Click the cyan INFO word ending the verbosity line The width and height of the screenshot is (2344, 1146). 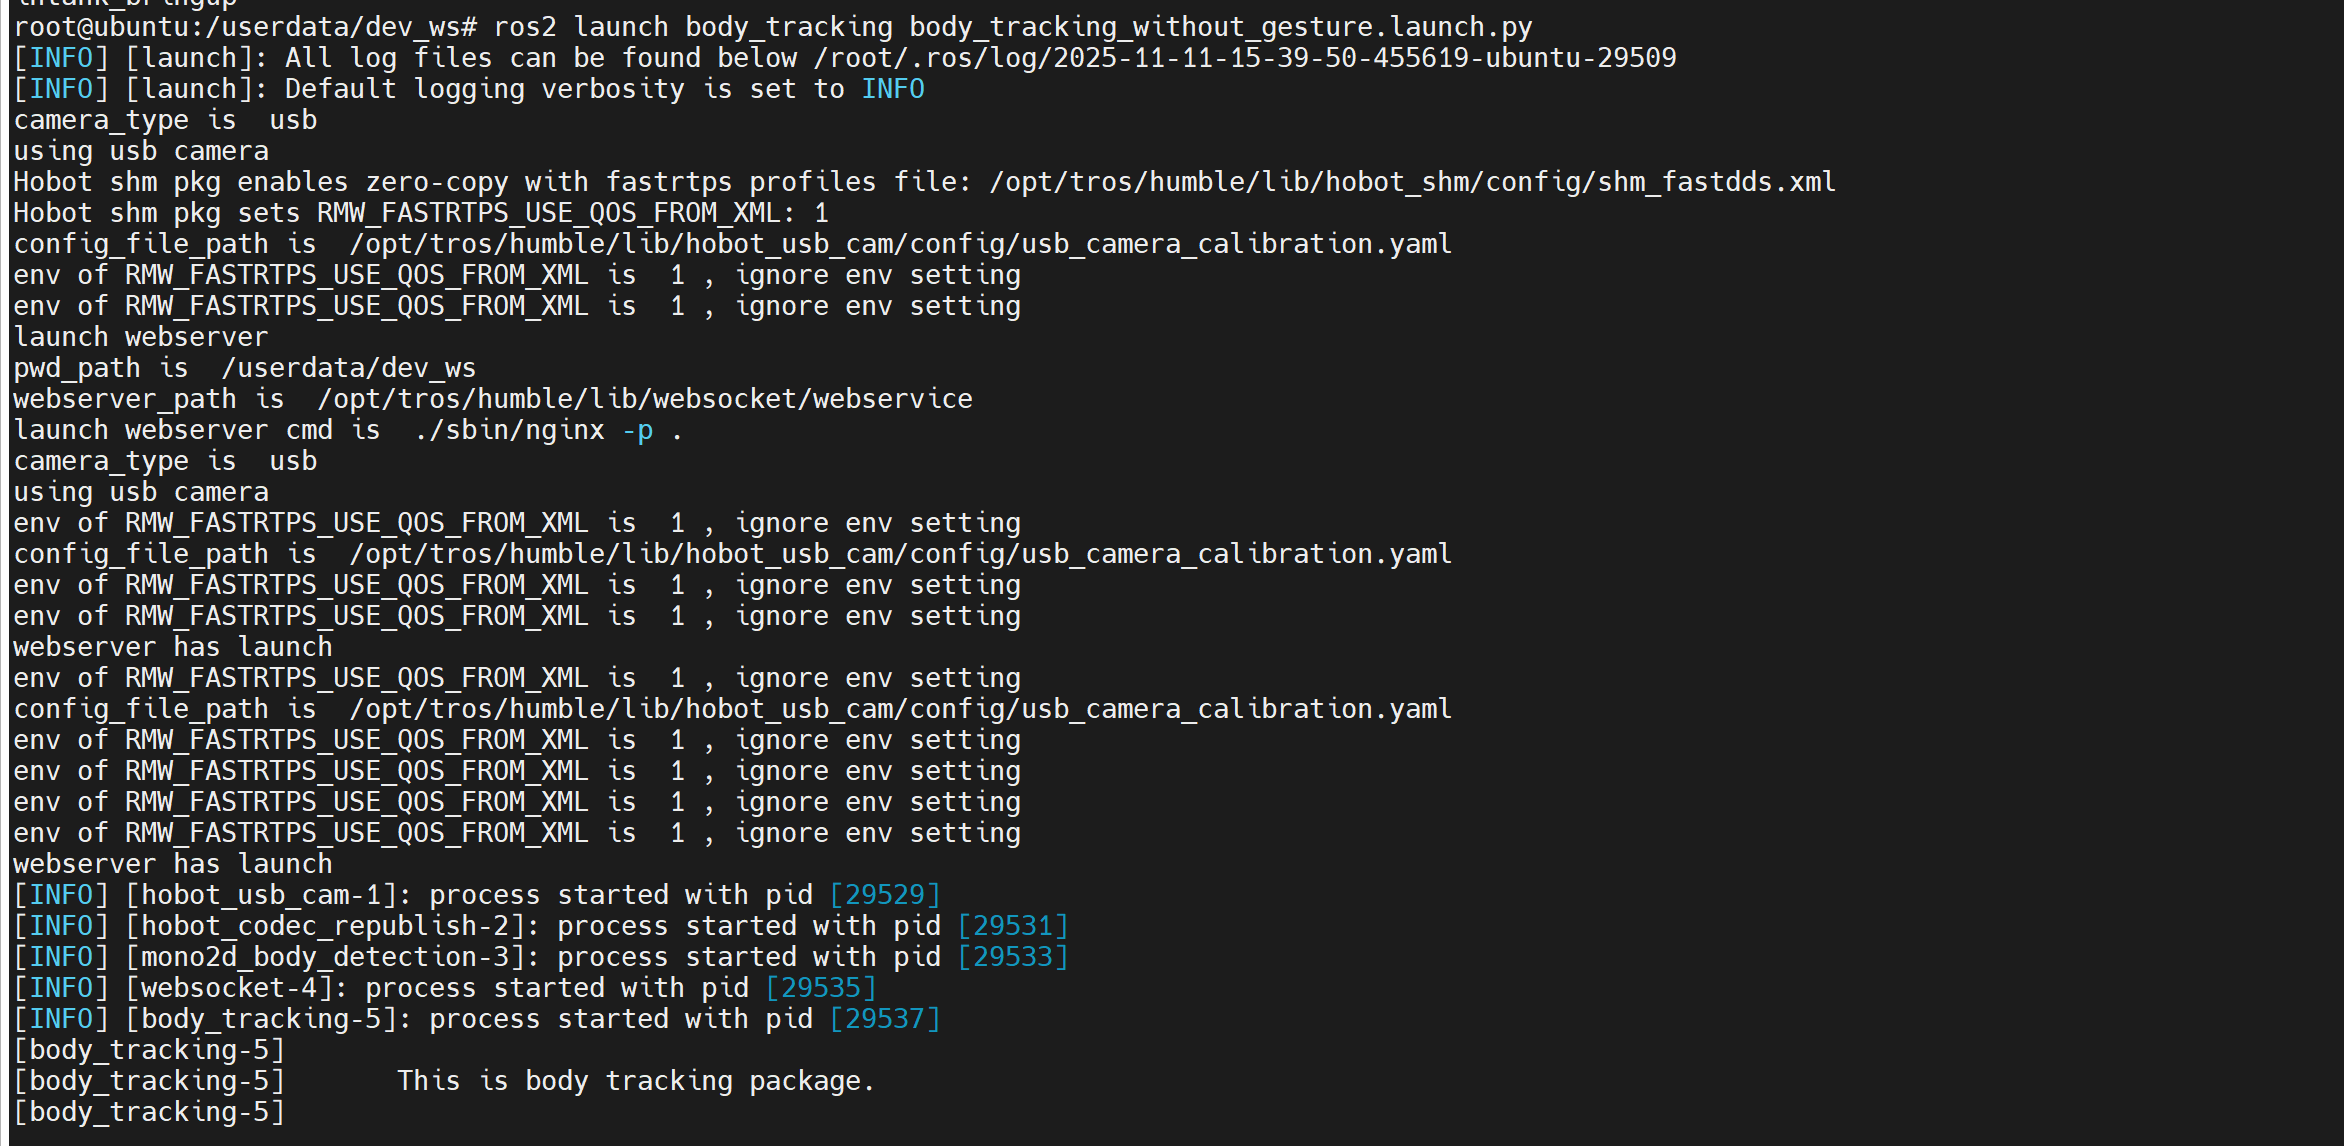(x=893, y=89)
